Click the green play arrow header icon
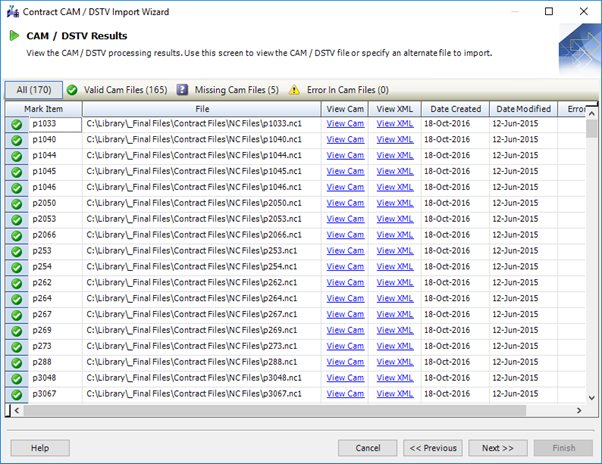 coord(14,36)
